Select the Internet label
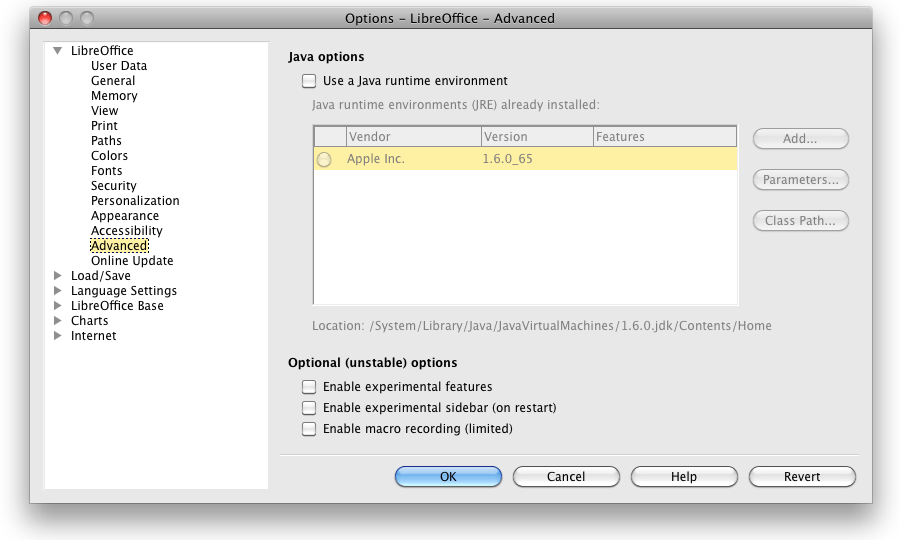 pyautogui.click(x=93, y=335)
